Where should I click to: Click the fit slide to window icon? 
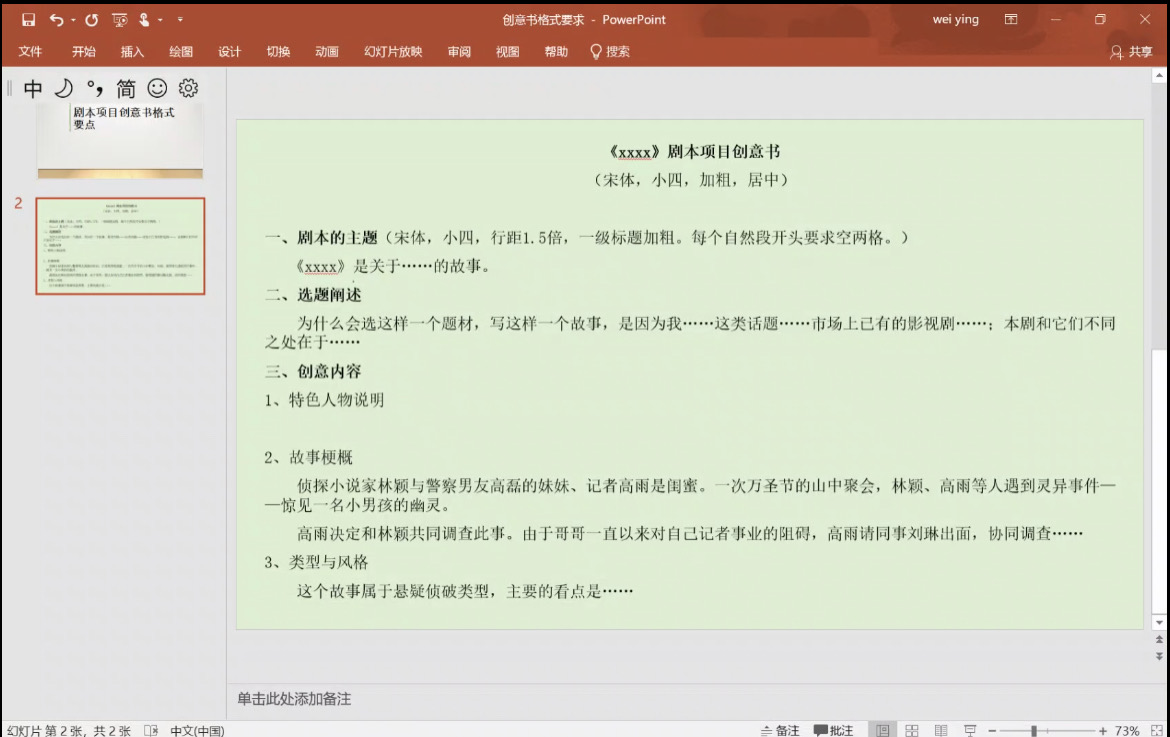pyautogui.click(x=1156, y=731)
